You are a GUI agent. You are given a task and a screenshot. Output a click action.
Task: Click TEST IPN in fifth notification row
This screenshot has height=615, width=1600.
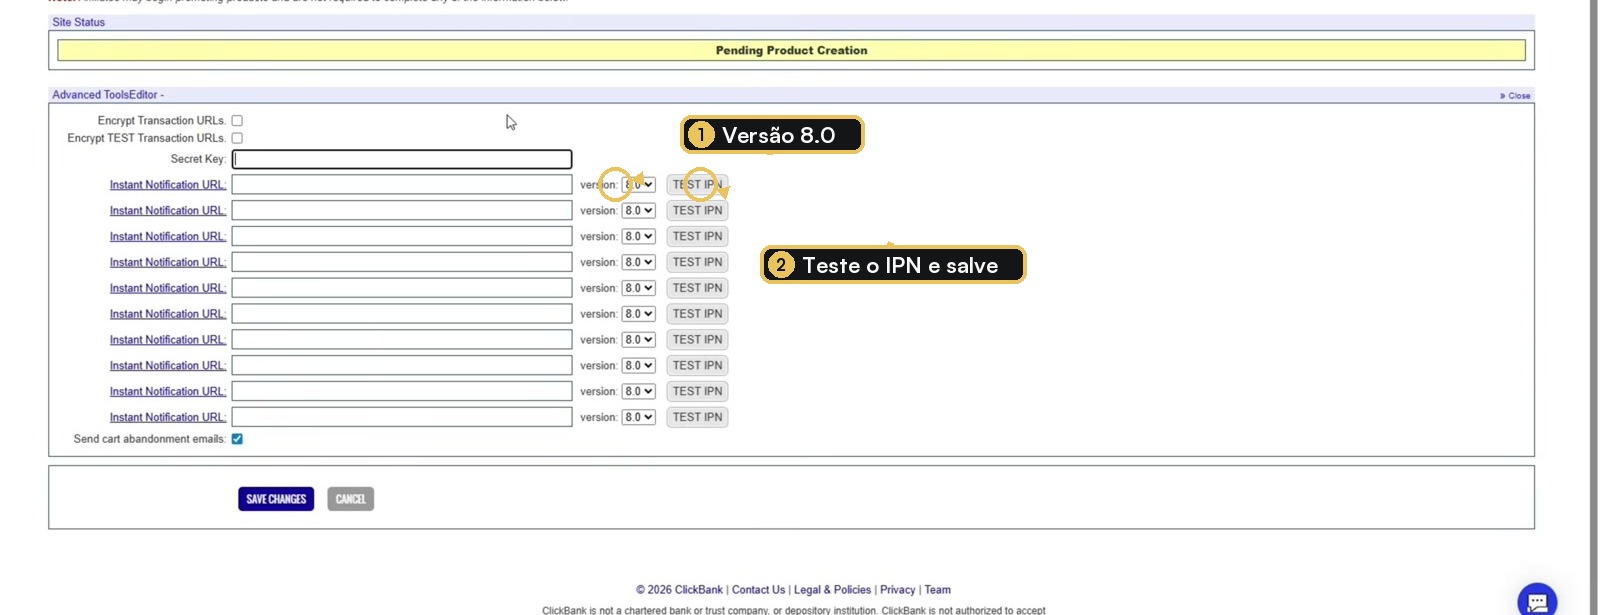[697, 288]
